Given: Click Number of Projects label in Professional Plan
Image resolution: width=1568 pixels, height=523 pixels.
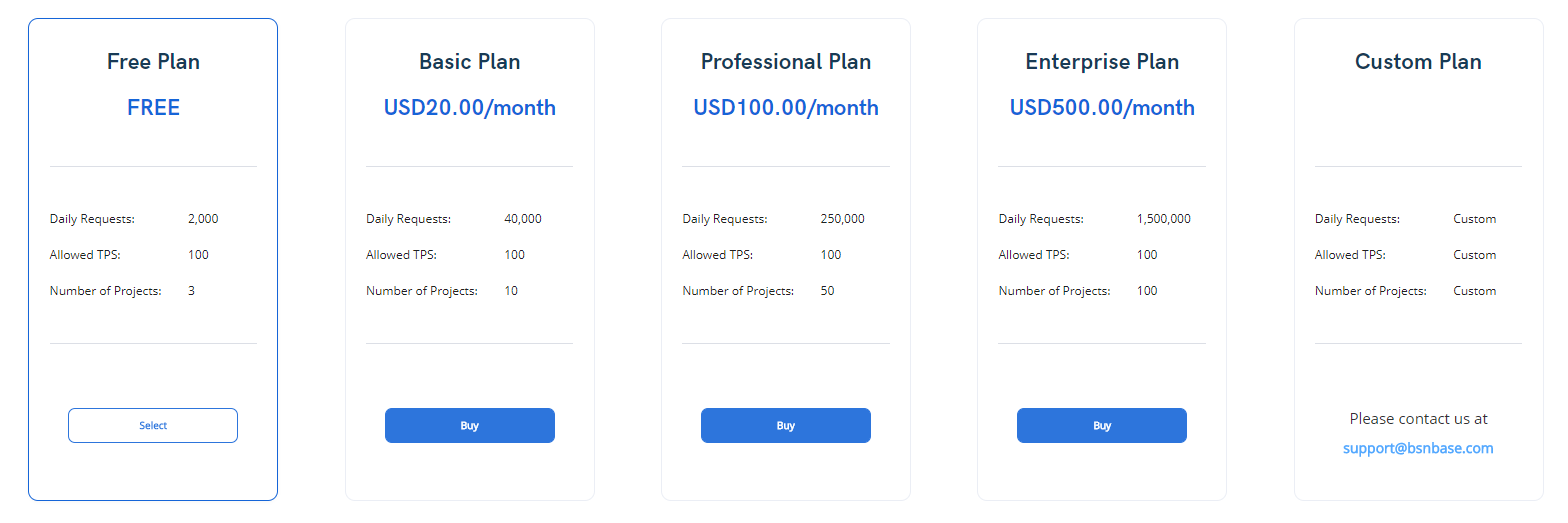Looking at the screenshot, I should coord(738,291).
